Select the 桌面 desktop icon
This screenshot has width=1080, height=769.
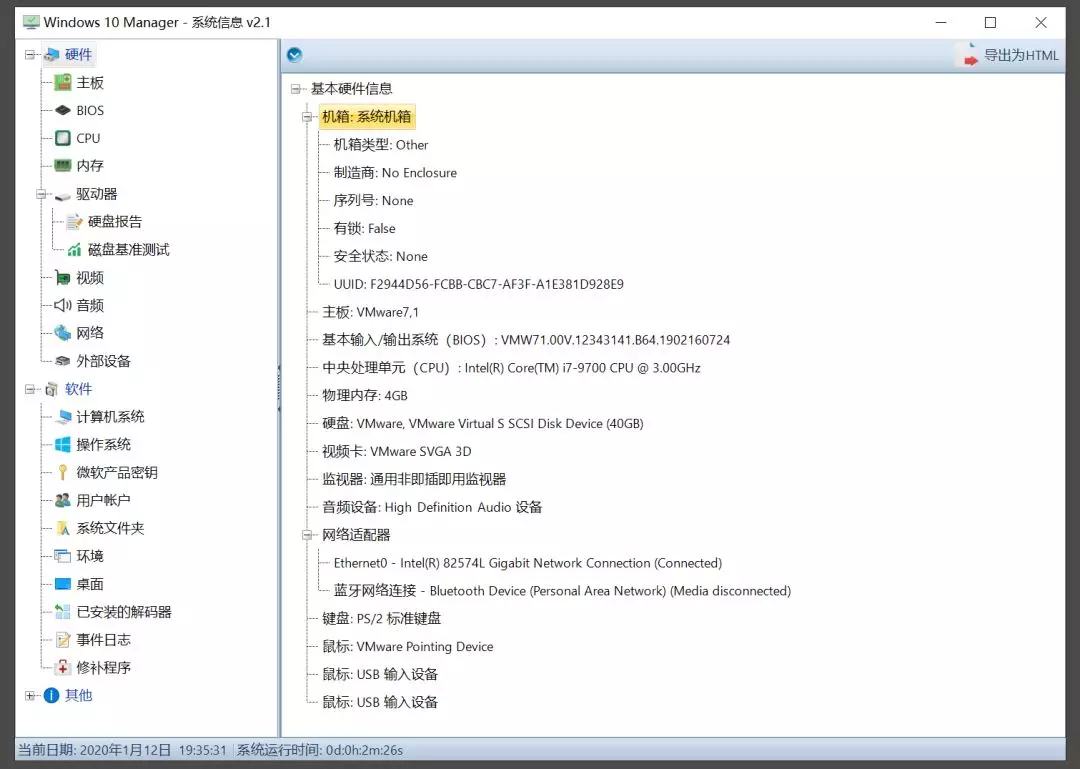point(63,584)
